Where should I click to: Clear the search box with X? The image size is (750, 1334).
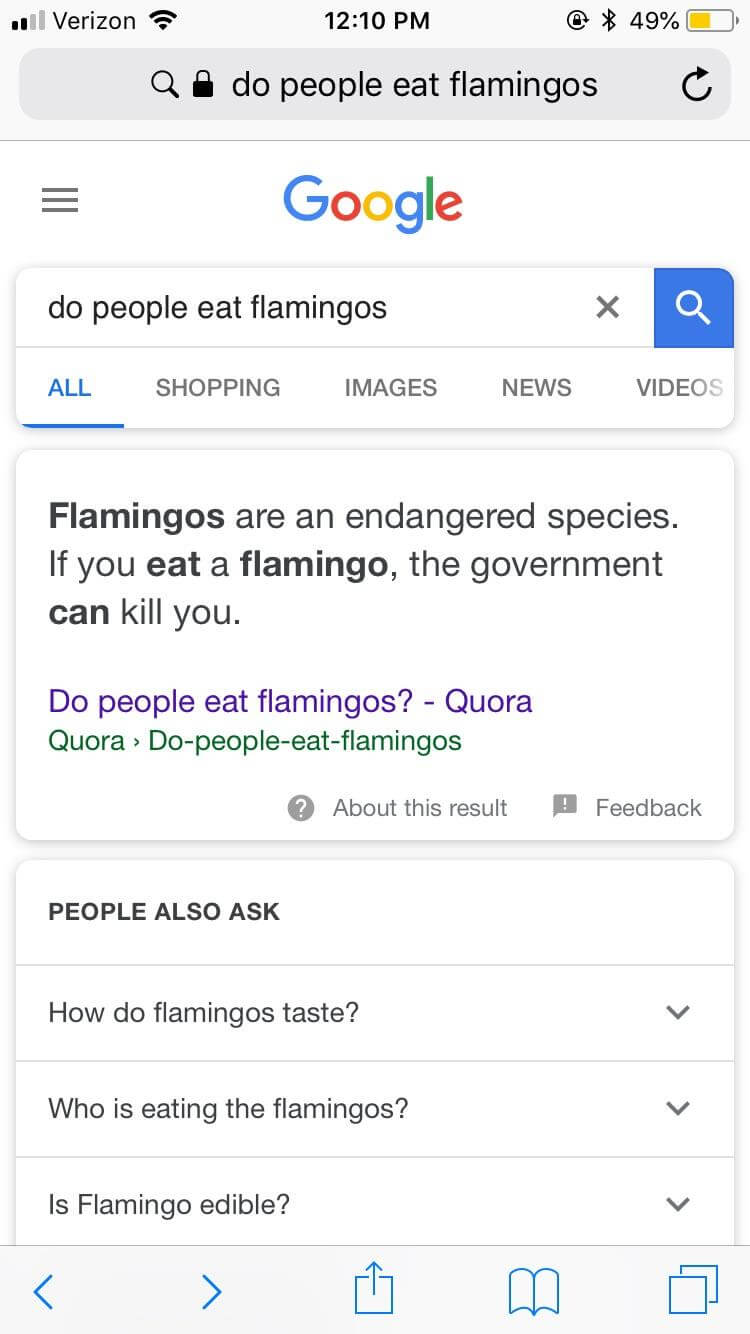click(607, 307)
